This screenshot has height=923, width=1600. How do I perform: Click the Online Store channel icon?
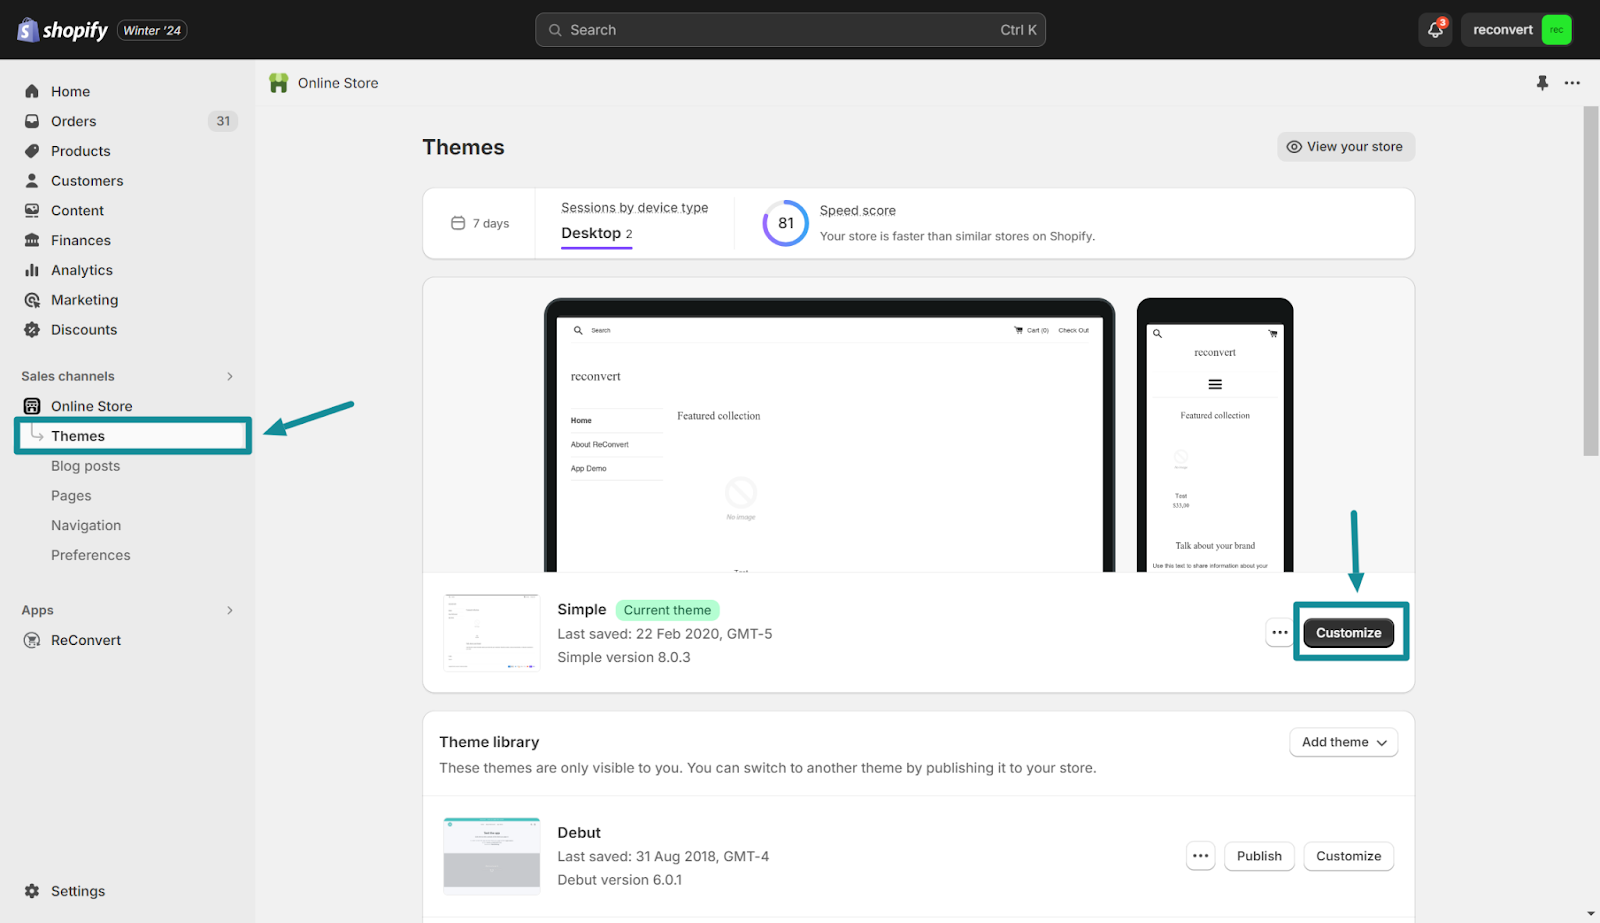(32, 406)
